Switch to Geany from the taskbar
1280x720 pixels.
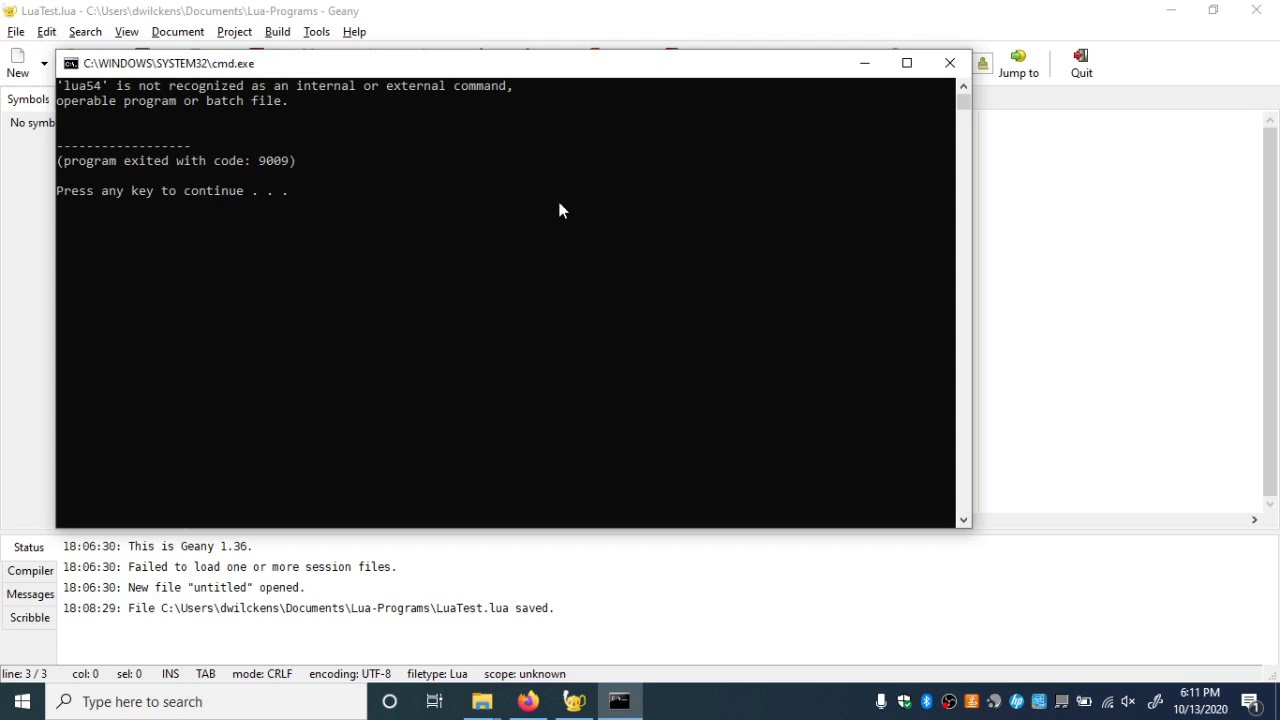click(x=574, y=702)
